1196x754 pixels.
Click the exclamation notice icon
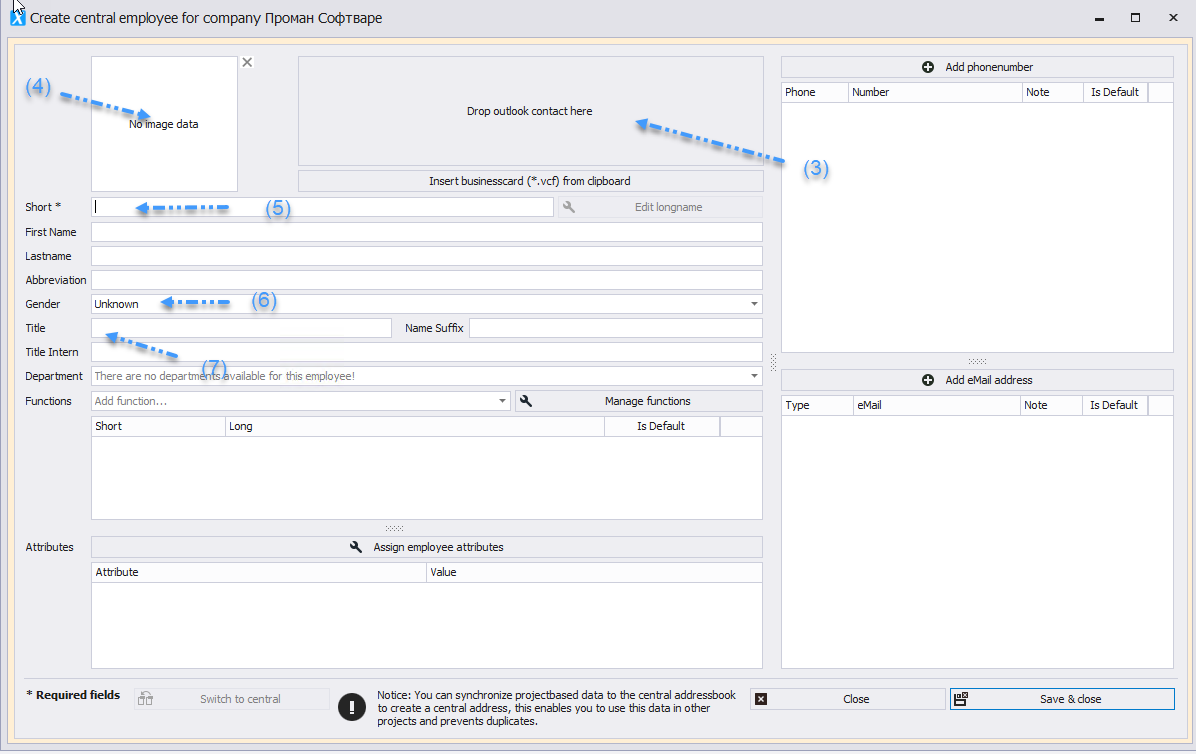click(x=352, y=707)
